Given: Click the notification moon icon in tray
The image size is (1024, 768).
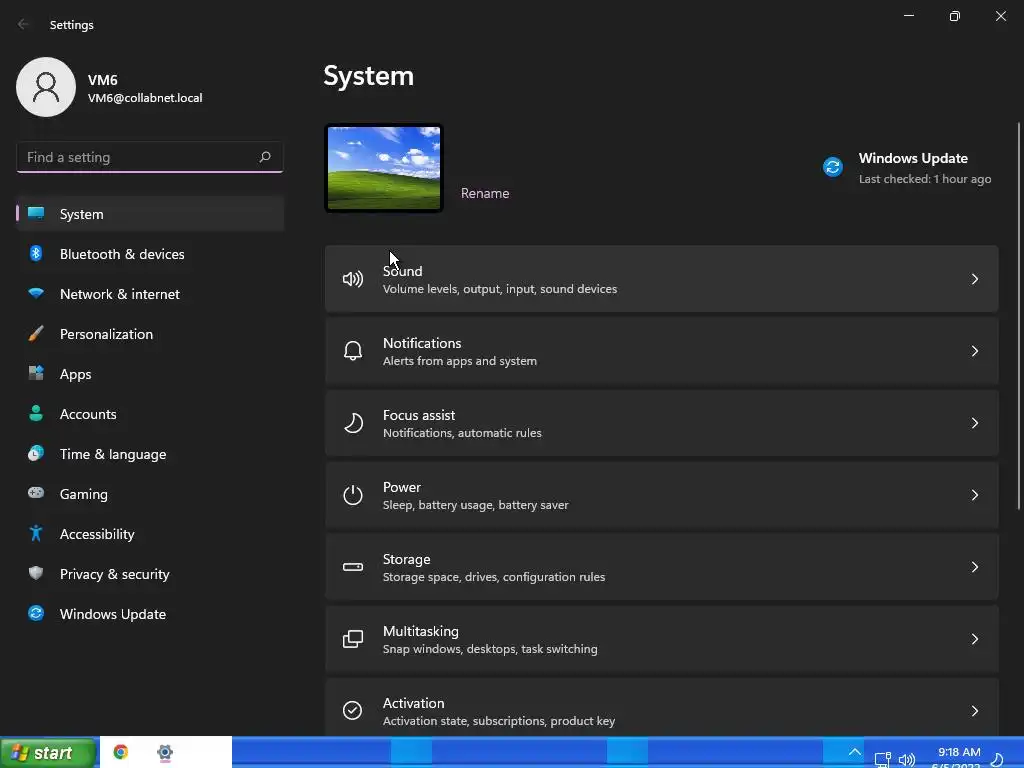Looking at the screenshot, I should pyautogui.click(x=997, y=759).
